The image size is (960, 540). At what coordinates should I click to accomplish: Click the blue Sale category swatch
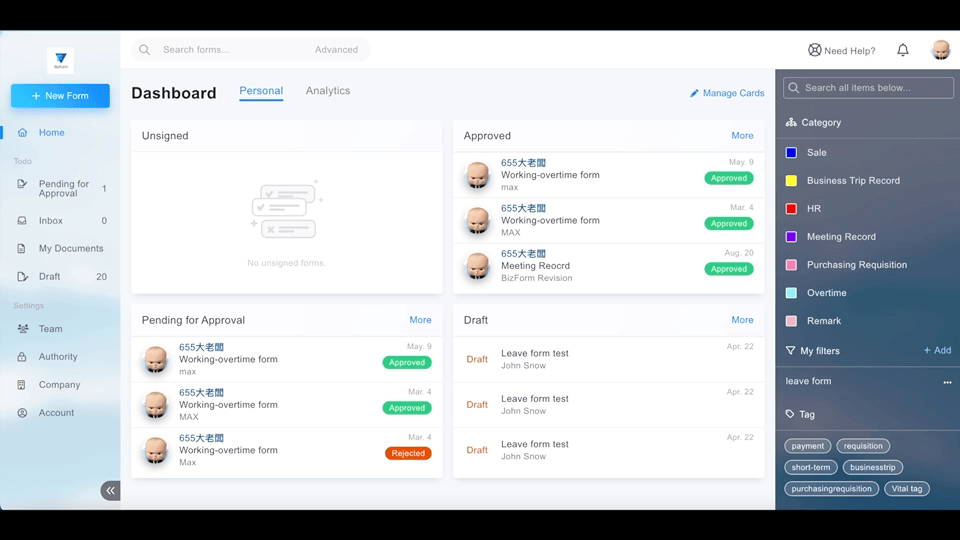[x=791, y=153]
